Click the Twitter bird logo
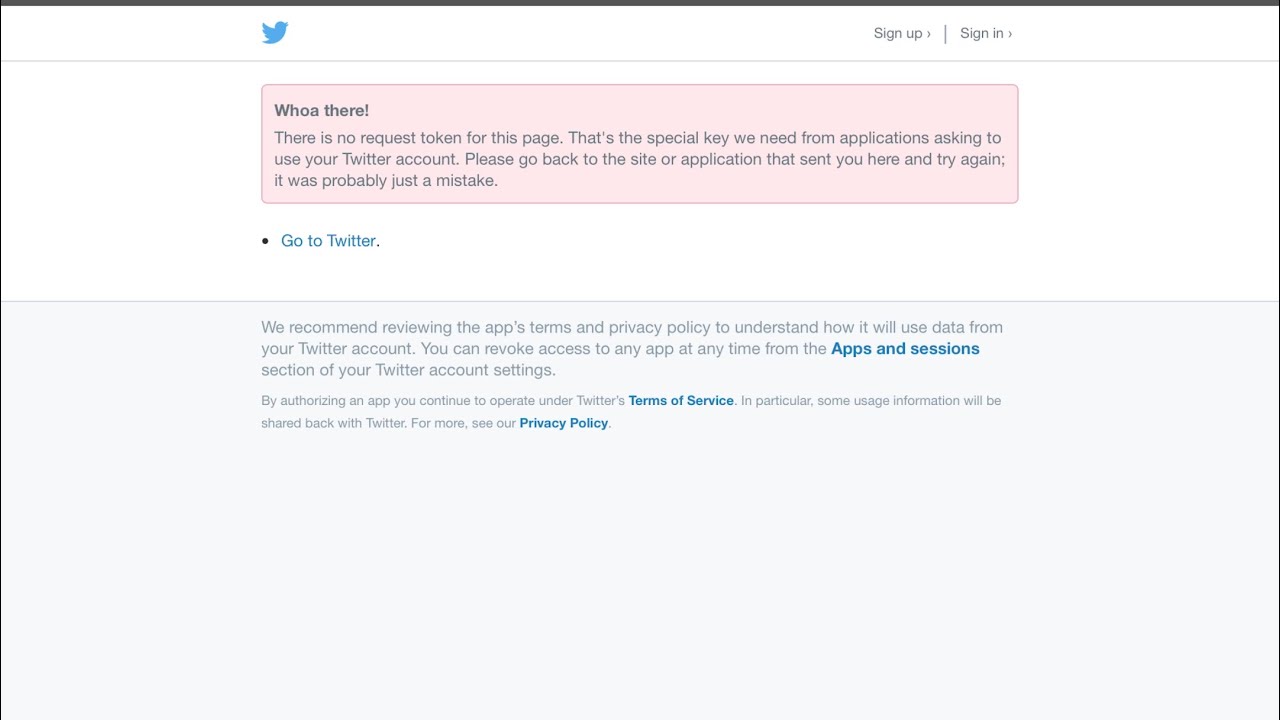The width and height of the screenshot is (1280, 720). (x=275, y=32)
